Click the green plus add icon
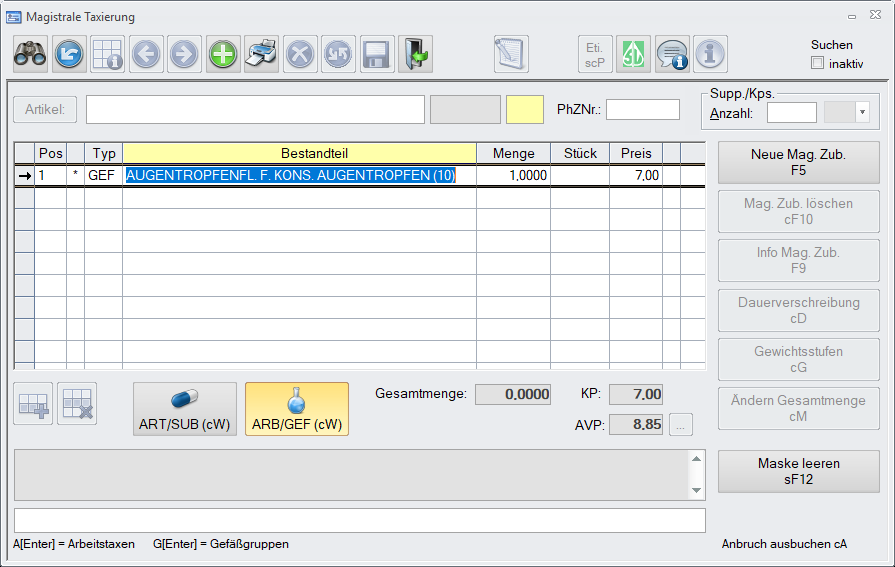895x567 pixels. pyautogui.click(x=223, y=54)
